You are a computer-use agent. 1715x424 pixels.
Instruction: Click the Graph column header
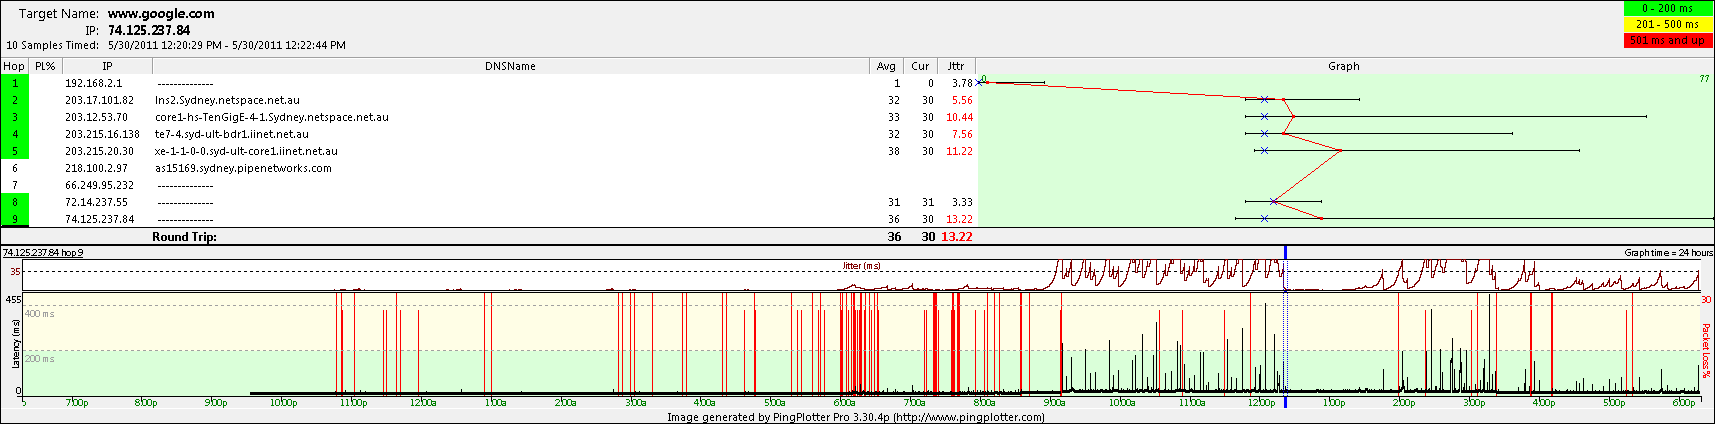coord(1343,66)
